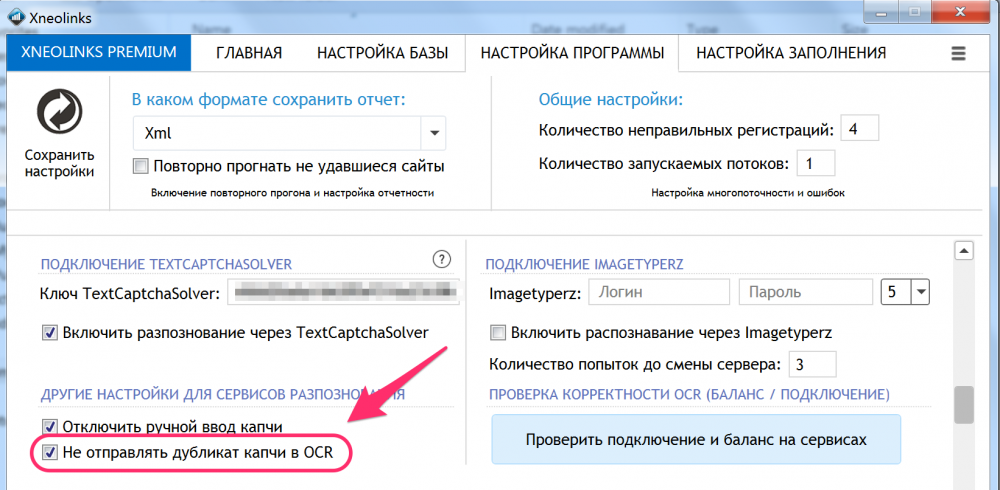
Task: Uncheck Включить разпознование через TextCaptchaSolver
Action: click(49, 332)
